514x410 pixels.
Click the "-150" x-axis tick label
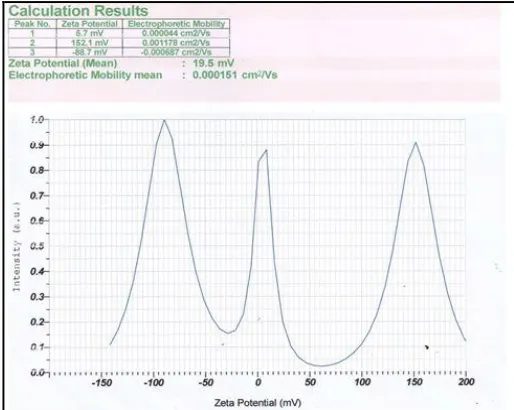coord(102,382)
